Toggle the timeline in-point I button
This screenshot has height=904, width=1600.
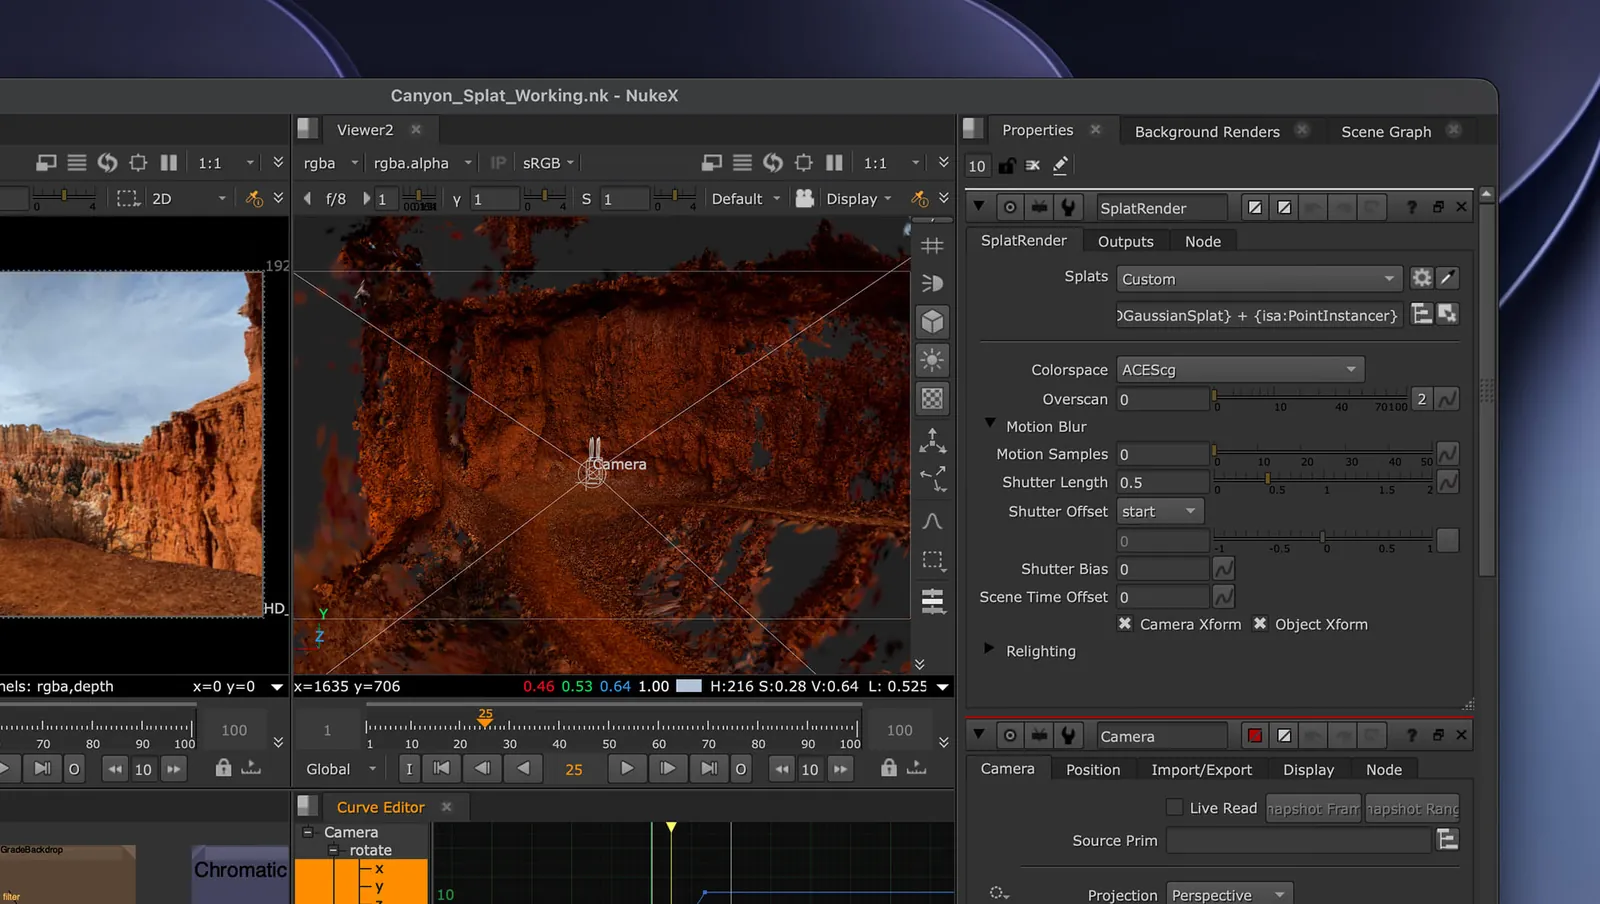pyautogui.click(x=409, y=769)
